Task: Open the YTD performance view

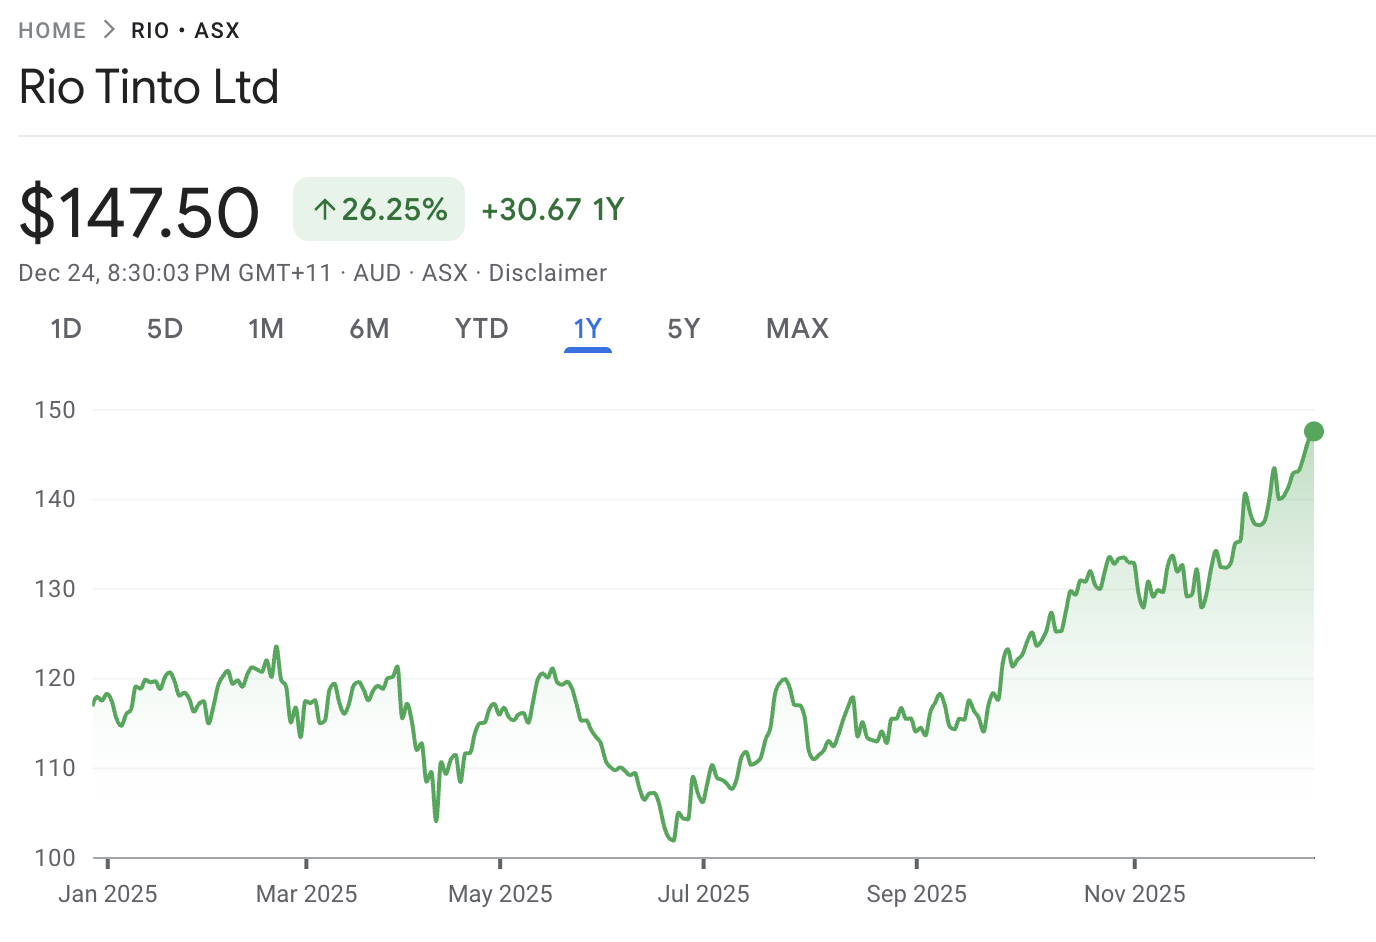Action: click(x=481, y=328)
